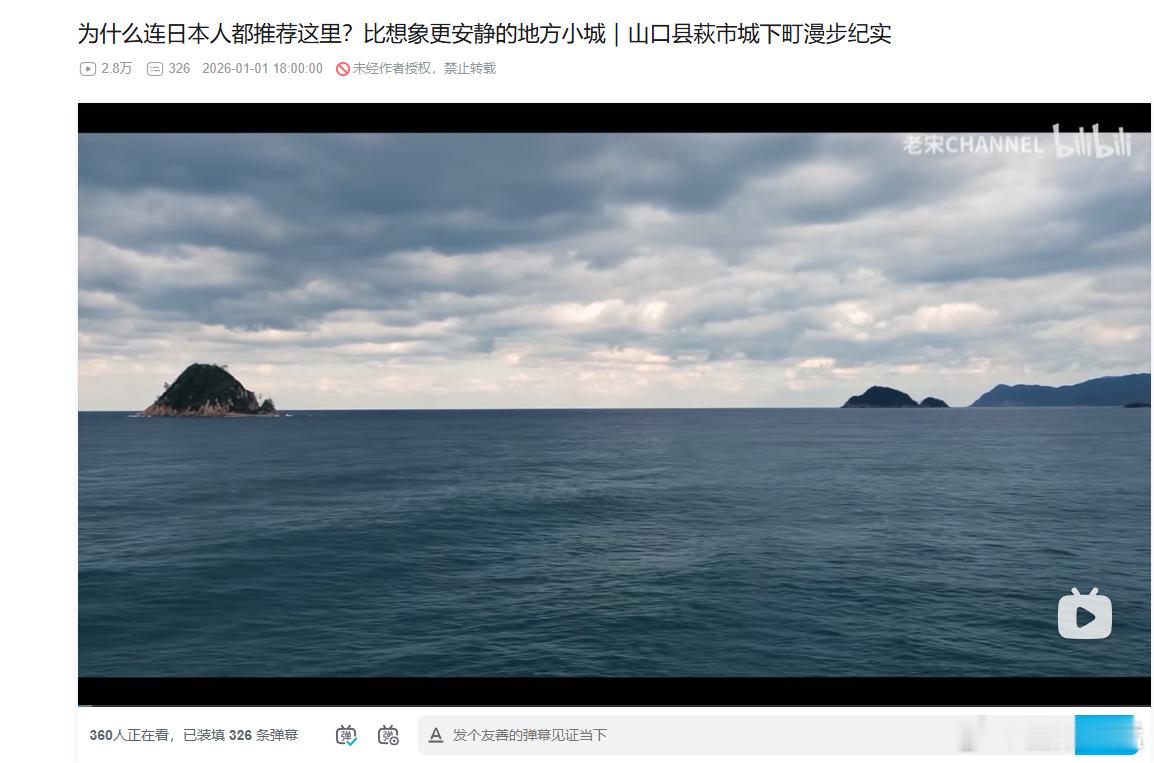This screenshot has height=763, width=1154.
Task: Toggle the 弹 danmaku on/off switch
Action: coord(345,734)
